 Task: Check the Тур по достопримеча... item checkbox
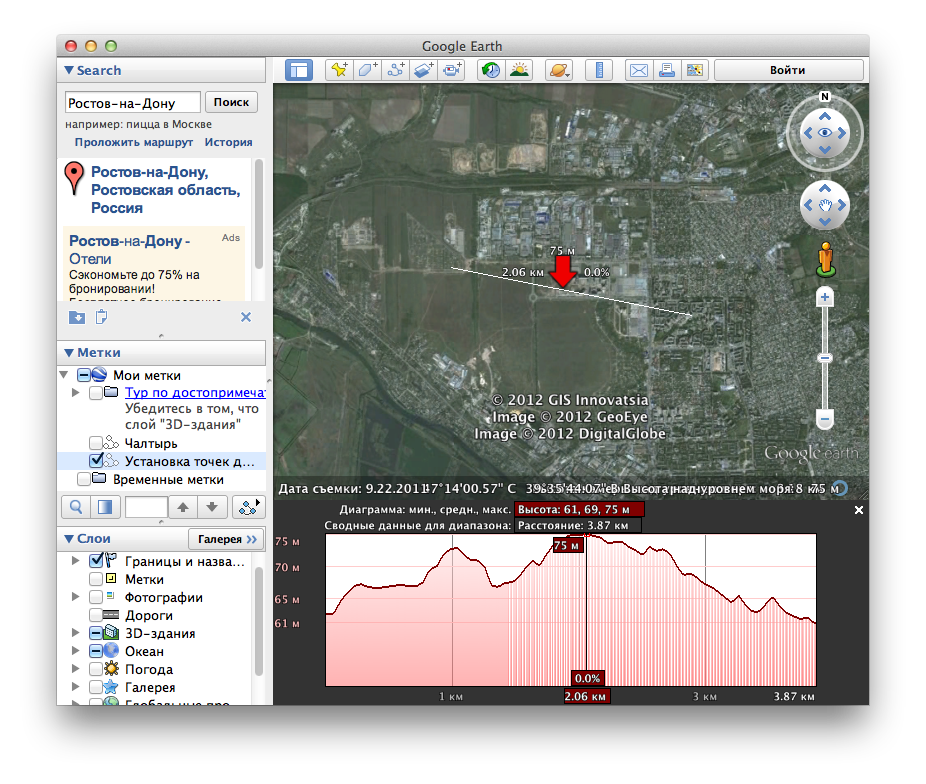click(x=96, y=393)
